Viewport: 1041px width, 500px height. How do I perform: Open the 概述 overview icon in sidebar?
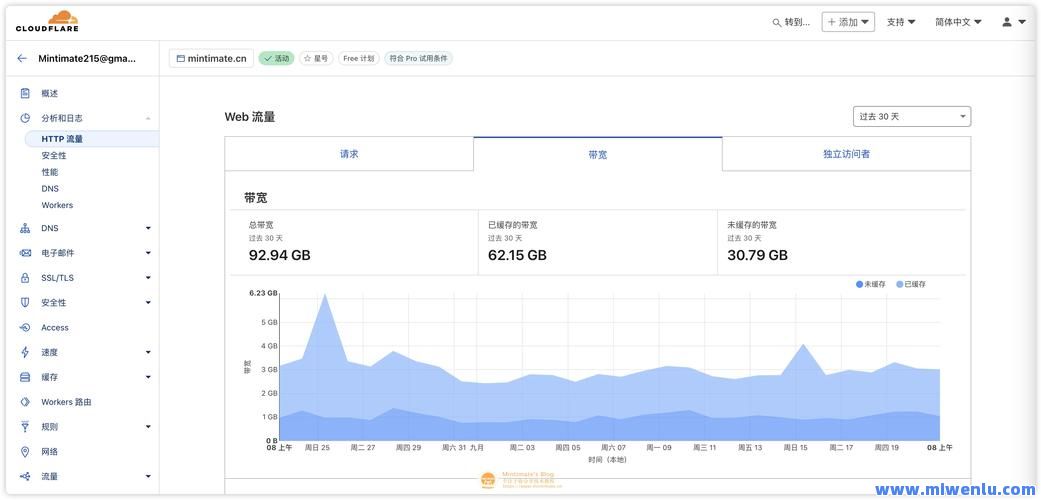point(25,93)
